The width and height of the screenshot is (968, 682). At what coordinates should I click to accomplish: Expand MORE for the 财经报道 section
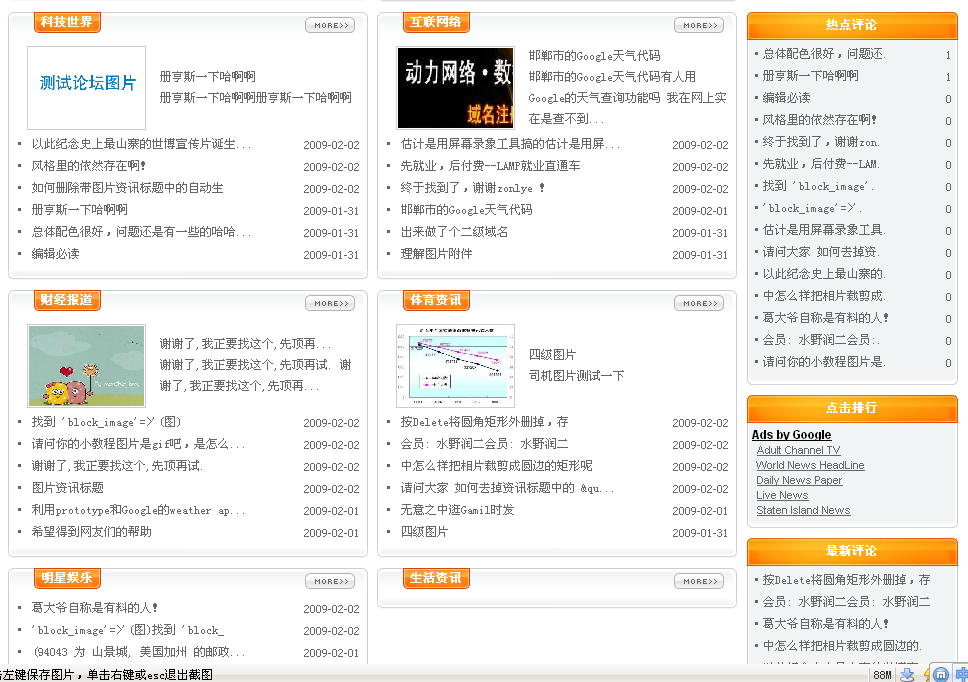click(x=329, y=303)
